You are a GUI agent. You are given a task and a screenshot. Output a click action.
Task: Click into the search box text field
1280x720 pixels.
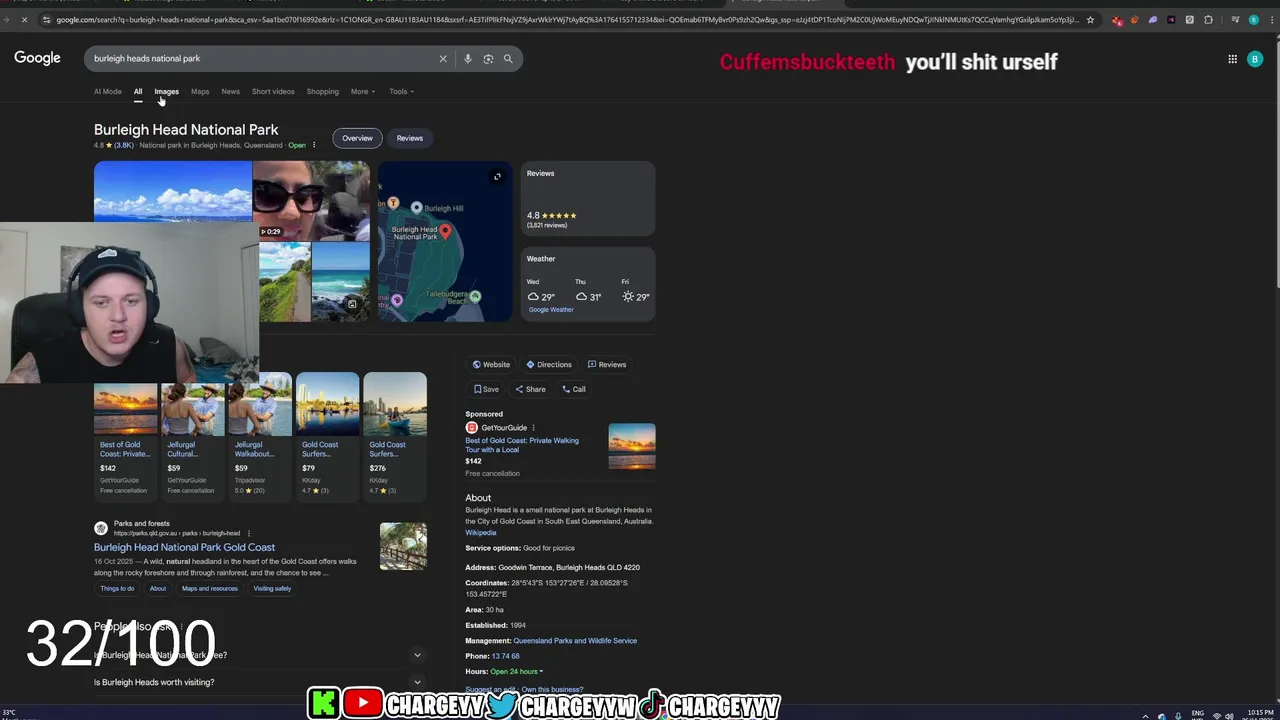pyautogui.click(x=260, y=59)
